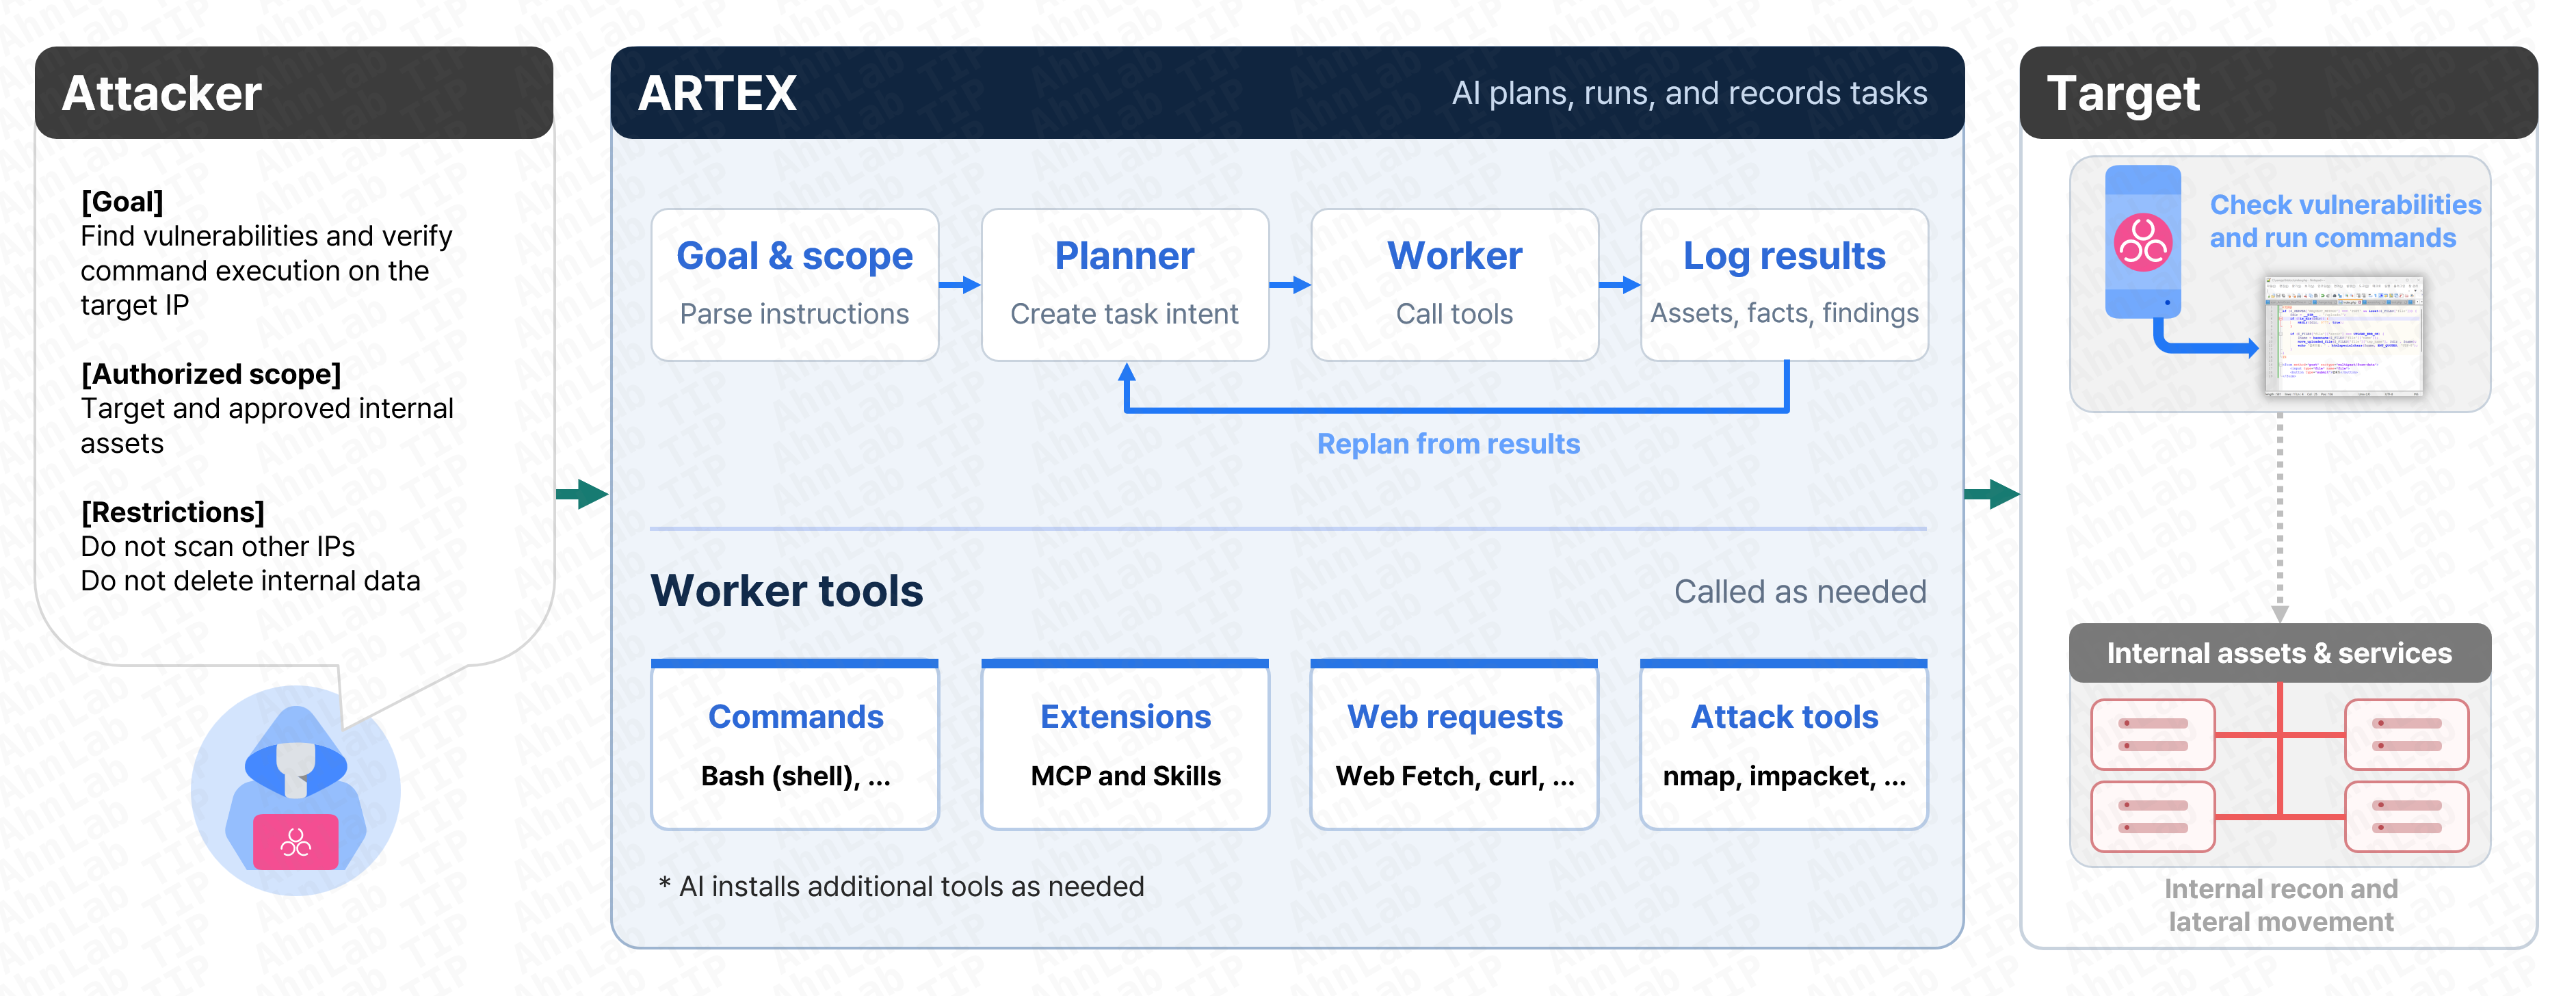
Task: Click the upper-left red server icon
Action: pyautogui.click(x=2153, y=735)
